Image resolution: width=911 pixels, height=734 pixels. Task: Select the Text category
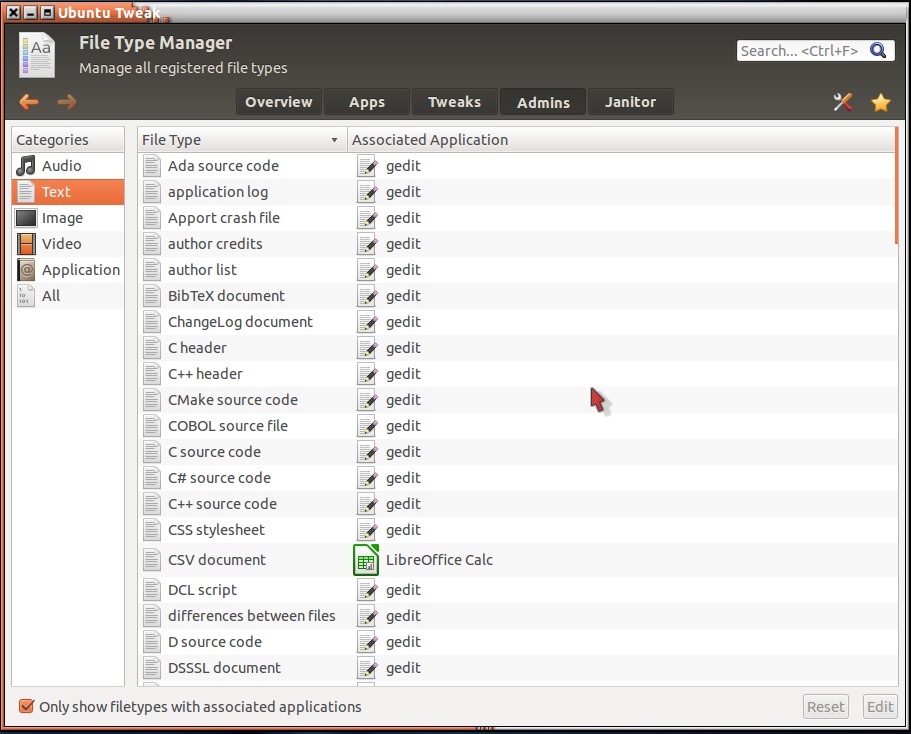[68, 192]
